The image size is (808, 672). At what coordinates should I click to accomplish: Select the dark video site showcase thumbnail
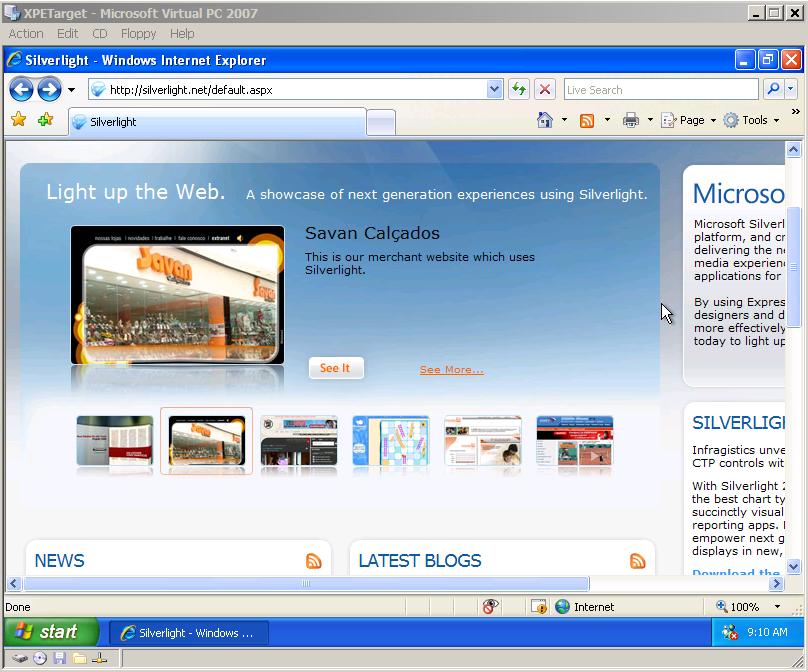coord(298,441)
